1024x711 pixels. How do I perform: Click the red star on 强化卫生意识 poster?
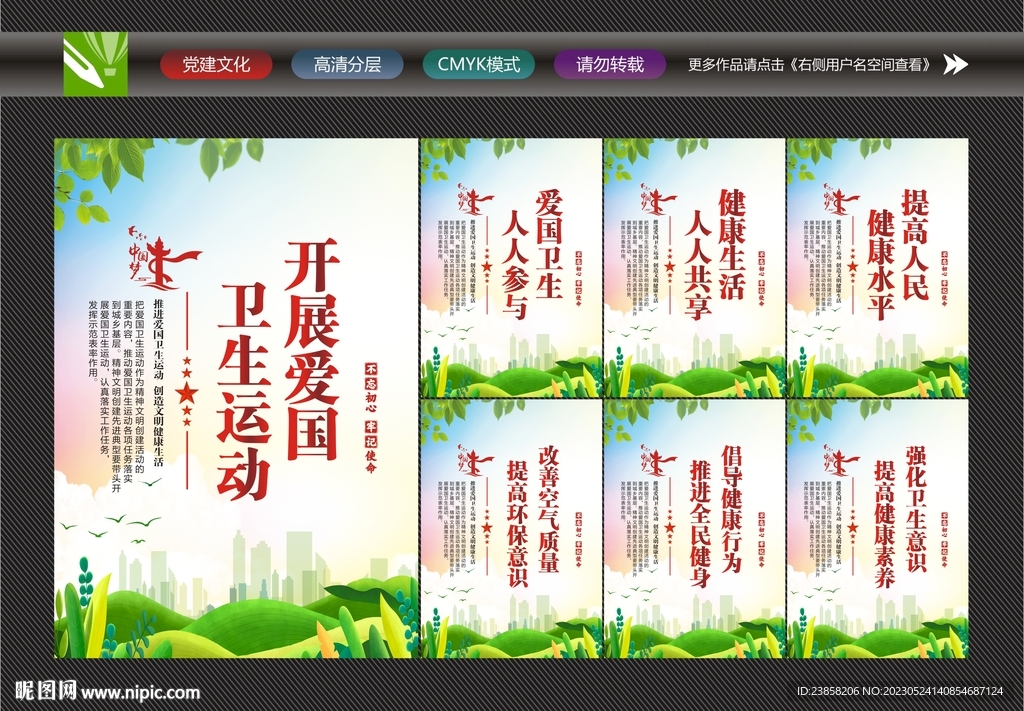tap(853, 528)
